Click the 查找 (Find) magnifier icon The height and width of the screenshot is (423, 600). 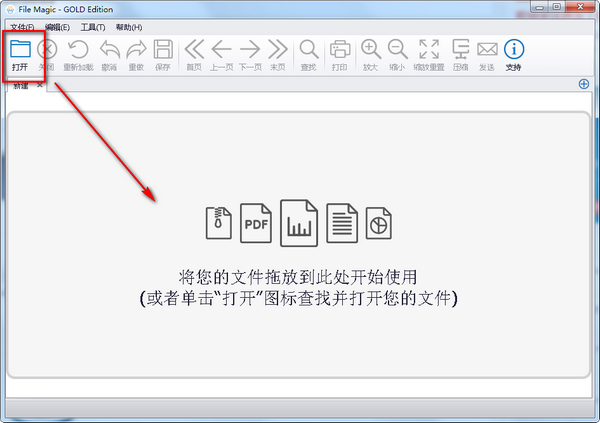[x=309, y=49]
